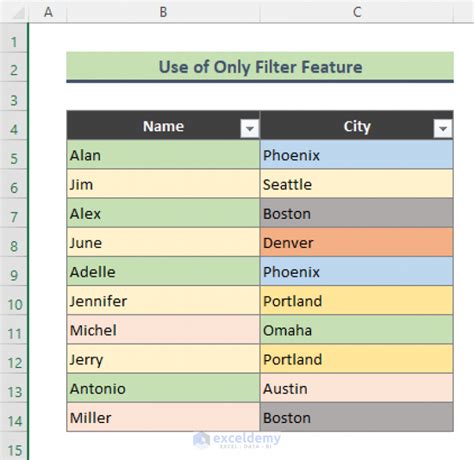Click the City header cell
This screenshot has height=460, width=474.
point(357,125)
